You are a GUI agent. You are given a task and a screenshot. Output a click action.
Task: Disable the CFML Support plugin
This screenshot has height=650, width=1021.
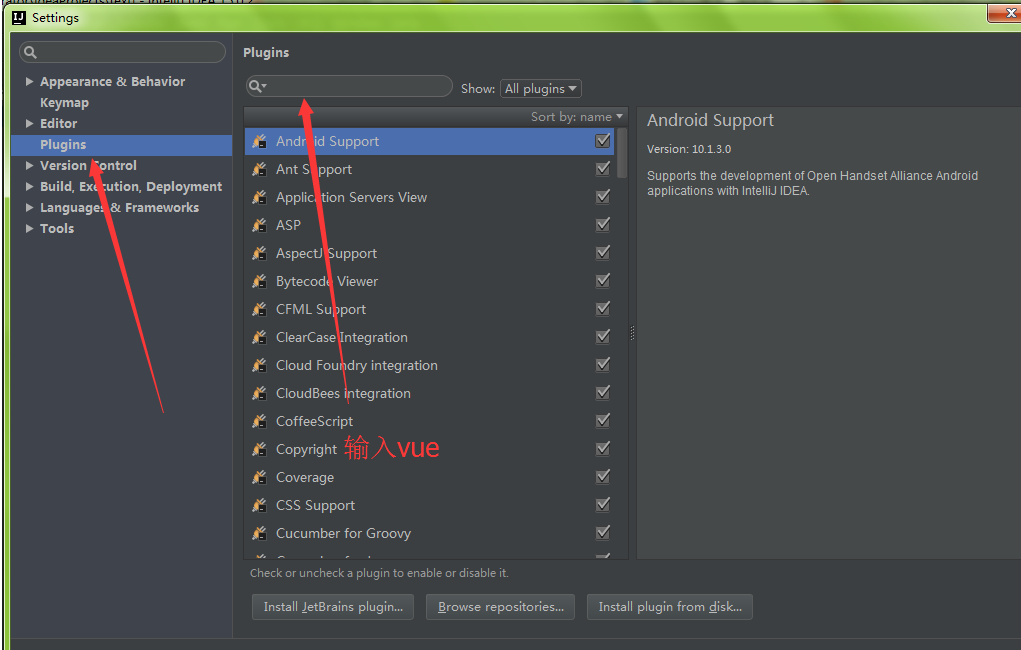pyautogui.click(x=603, y=309)
